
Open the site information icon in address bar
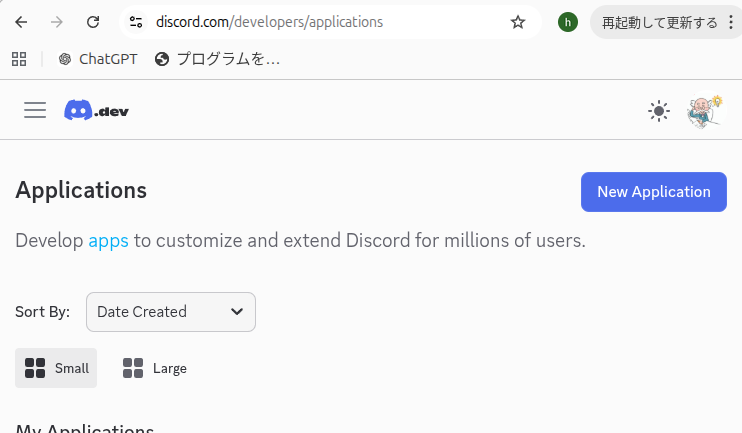(x=137, y=22)
